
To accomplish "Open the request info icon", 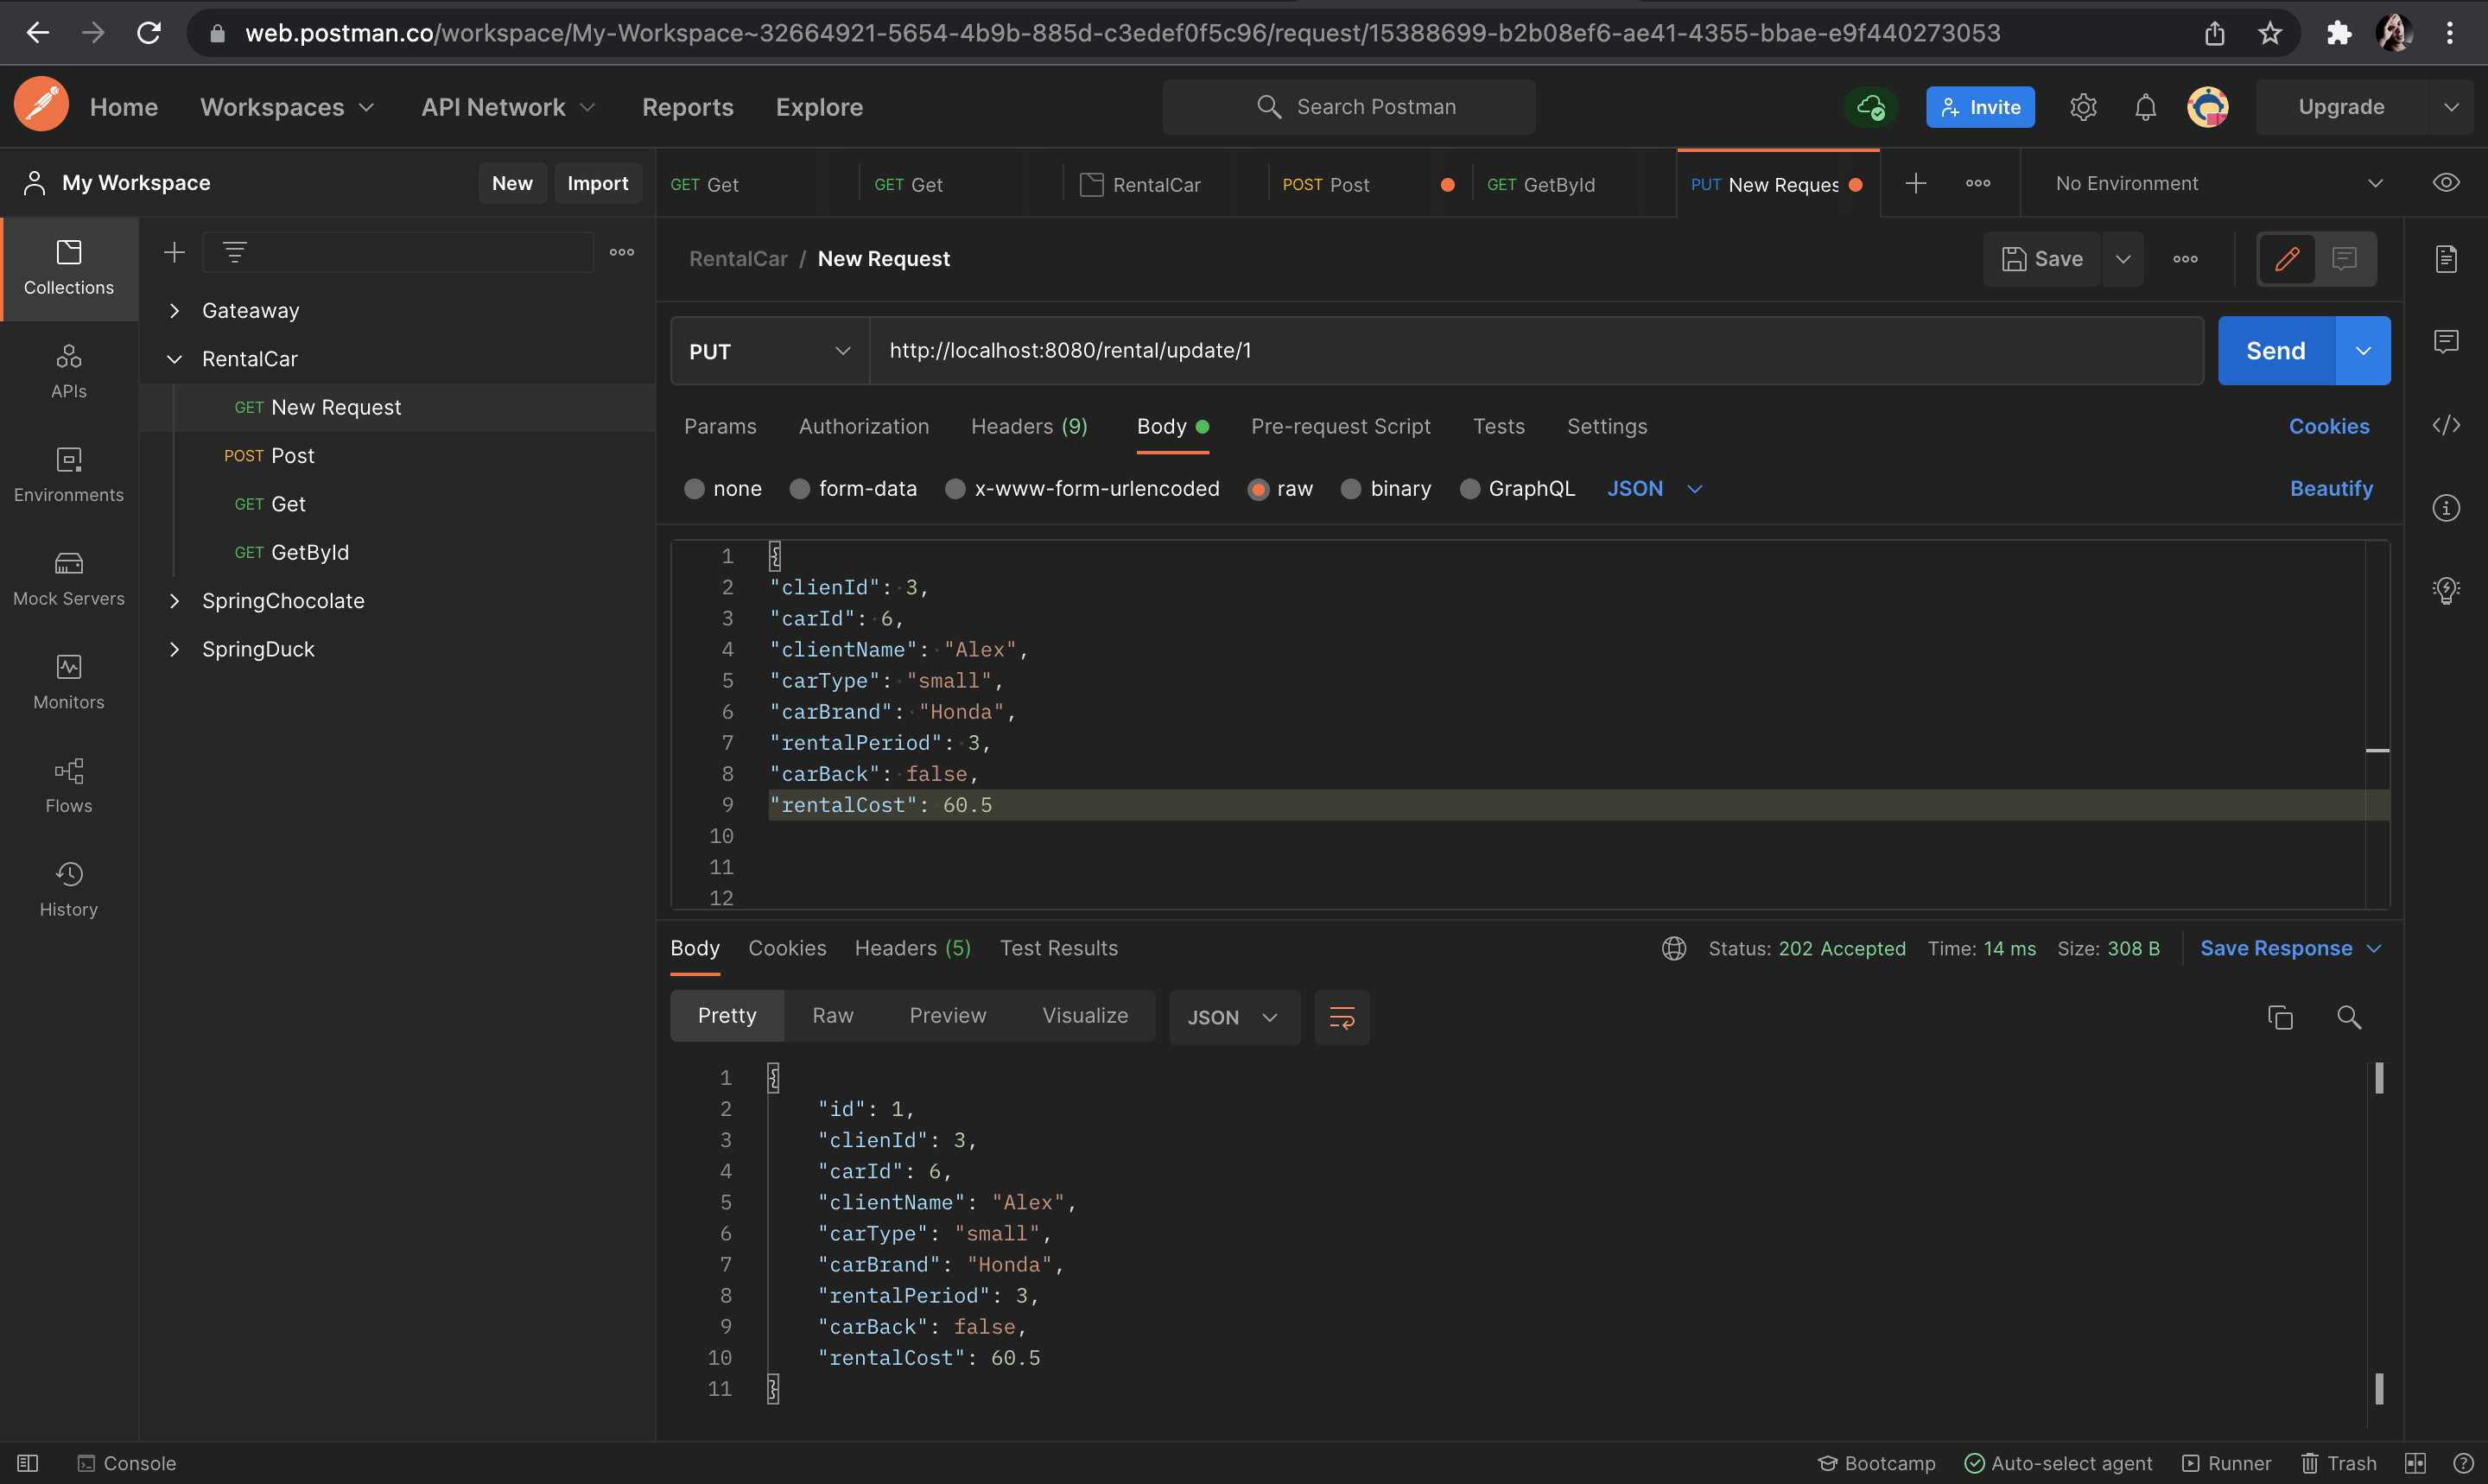I will pyautogui.click(x=2446, y=508).
